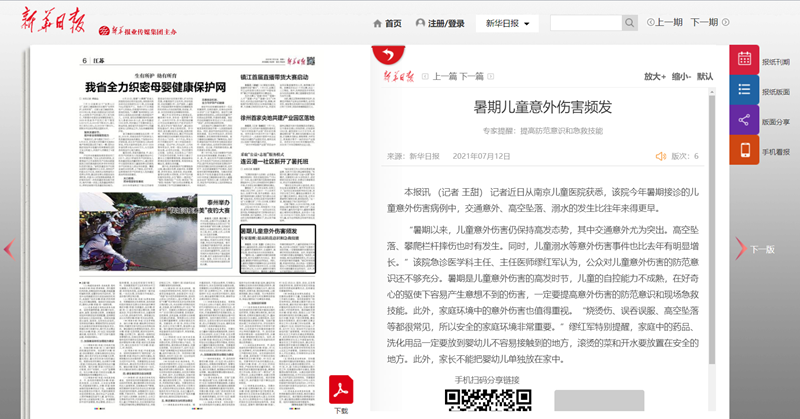Click 版面分享 share icon
The image size is (800, 419).
pyautogui.click(x=744, y=120)
